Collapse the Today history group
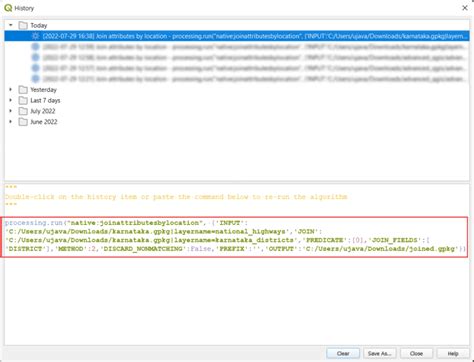The width and height of the screenshot is (474, 362). click(11, 25)
